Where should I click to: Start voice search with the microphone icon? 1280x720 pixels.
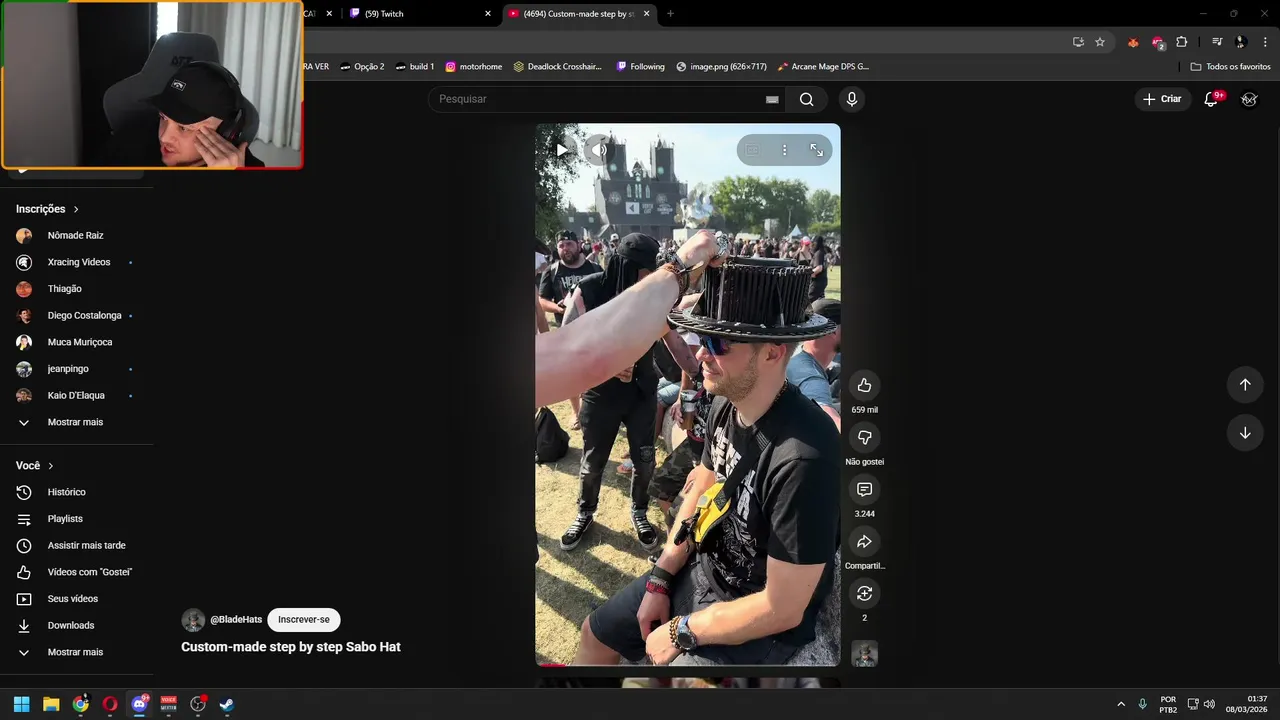tap(851, 99)
